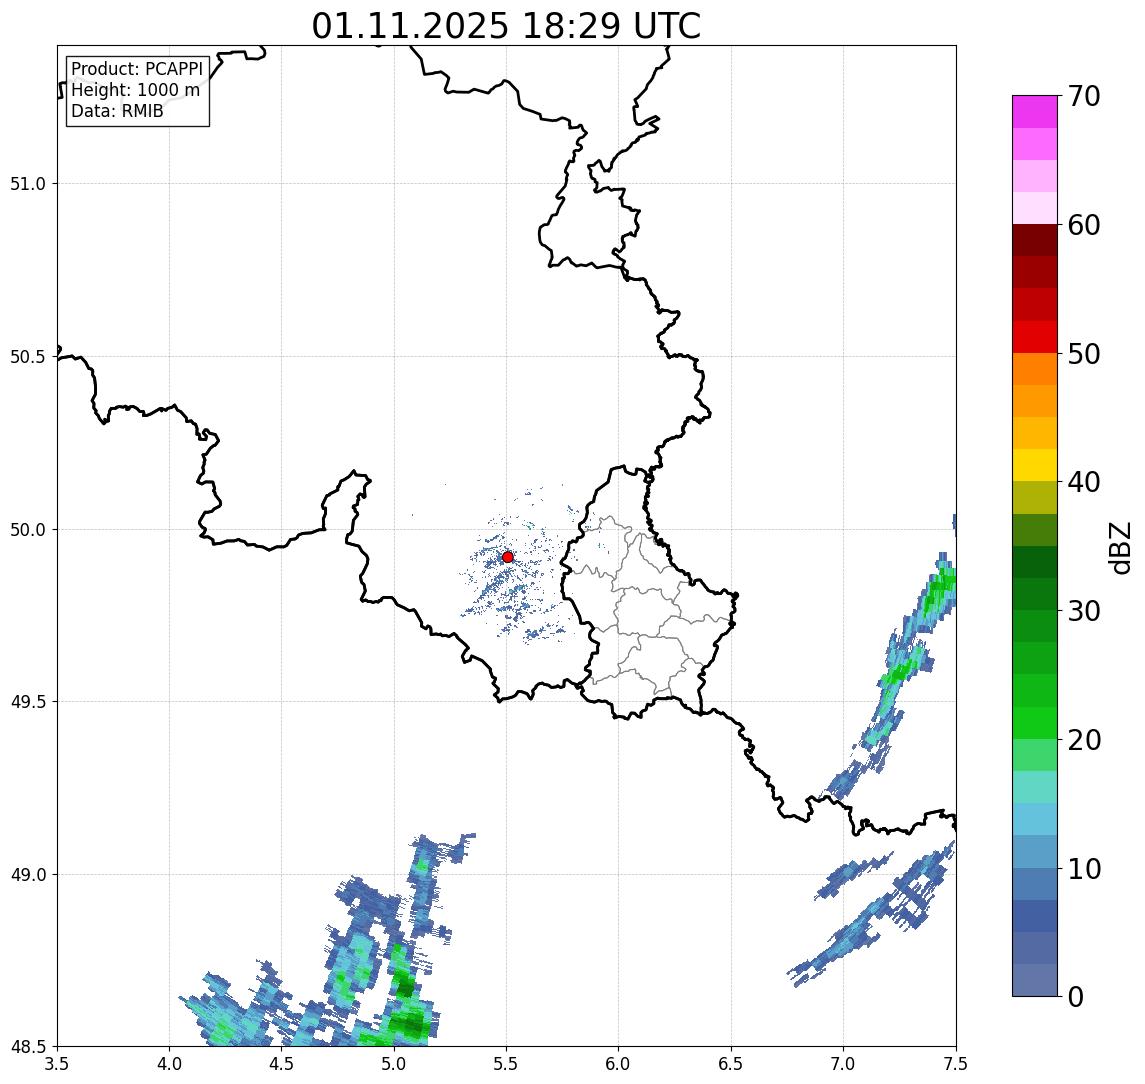
Task: Click the magenta top swatch of colorbar
Action: [x=1035, y=112]
